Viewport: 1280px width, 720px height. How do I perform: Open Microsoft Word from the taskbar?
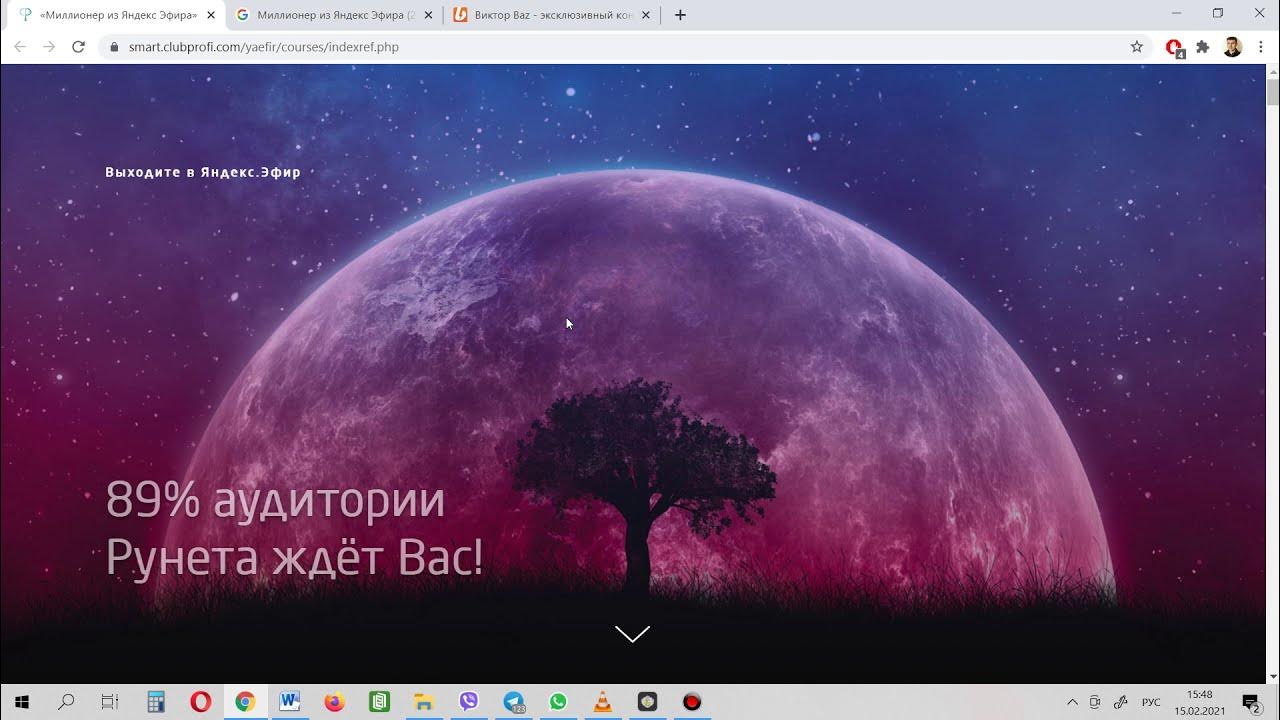(x=290, y=702)
